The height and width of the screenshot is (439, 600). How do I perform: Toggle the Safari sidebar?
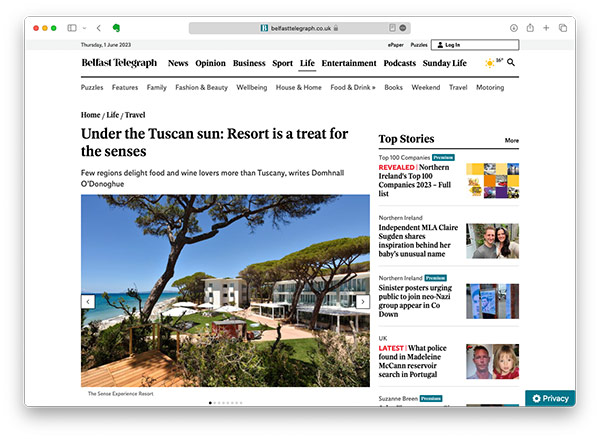coord(71,28)
